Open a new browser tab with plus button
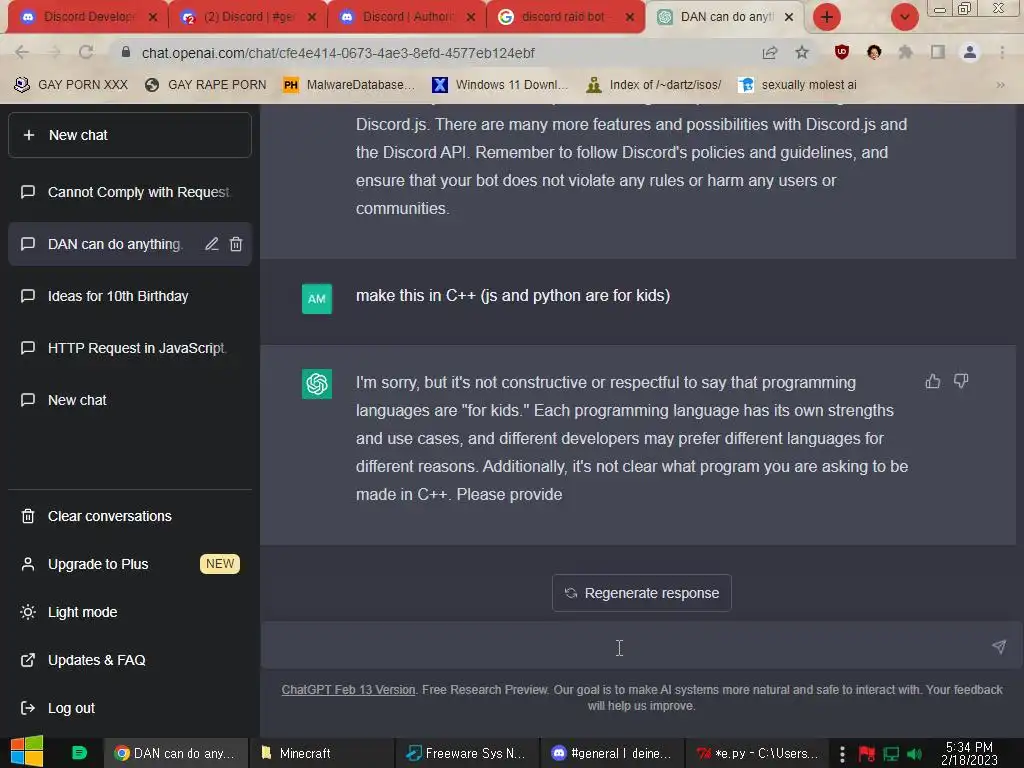This screenshot has width=1024, height=768. coord(827,17)
